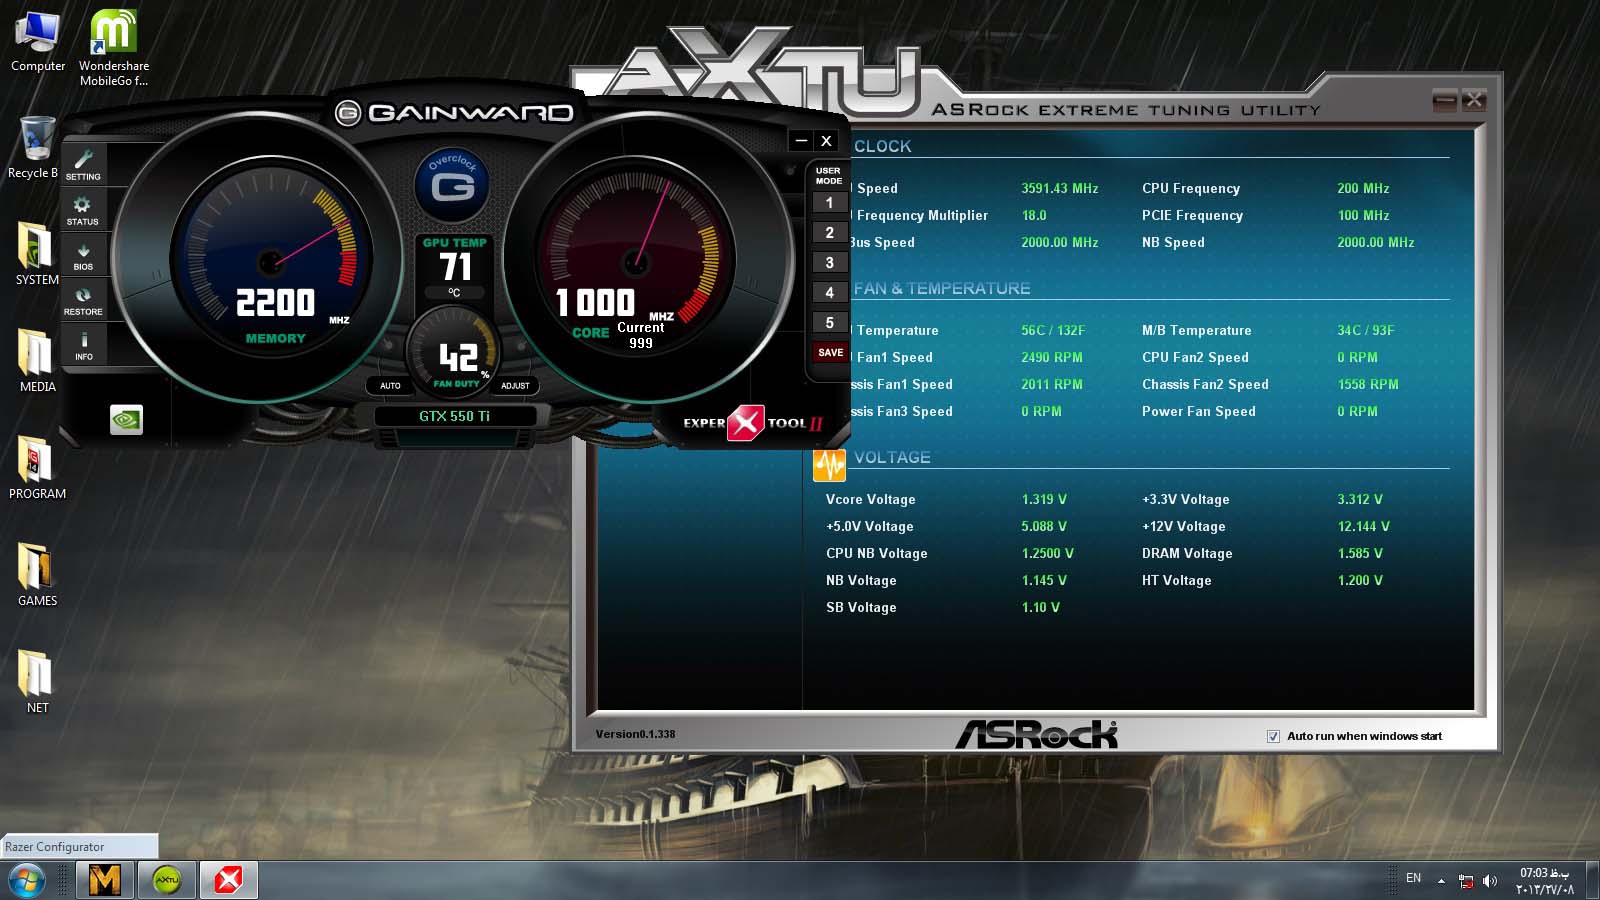The width and height of the screenshot is (1600, 900).
Task: Click the HT Voltage 1.200 V value
Action: click(1360, 580)
